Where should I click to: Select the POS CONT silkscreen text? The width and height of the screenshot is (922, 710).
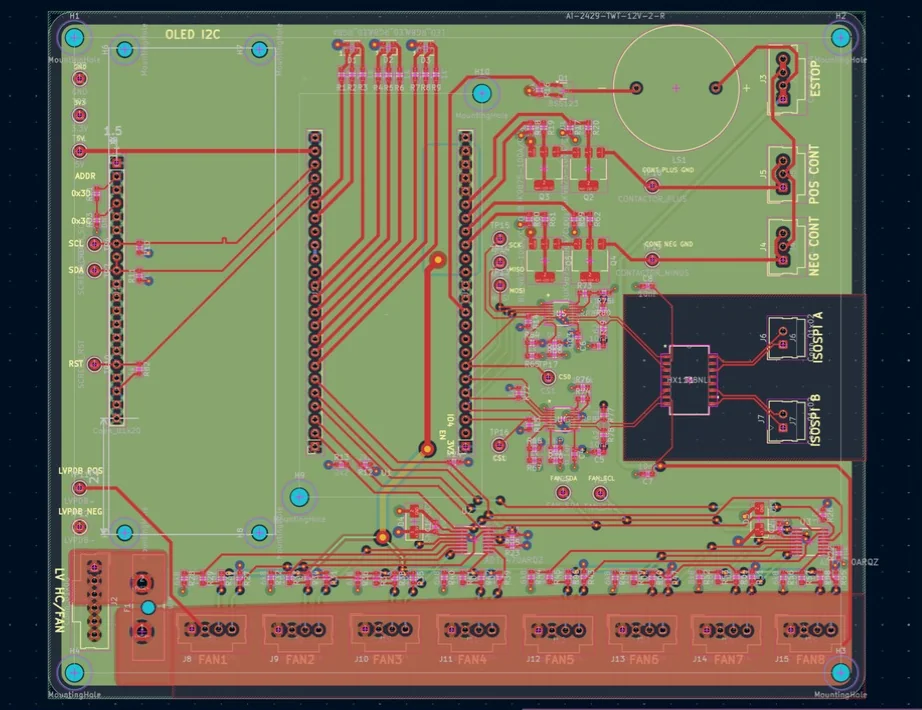click(814, 174)
